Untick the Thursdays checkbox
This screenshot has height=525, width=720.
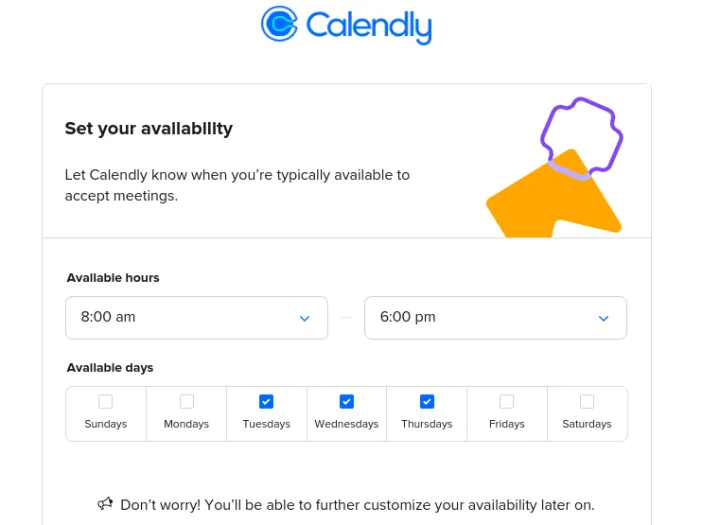click(427, 402)
